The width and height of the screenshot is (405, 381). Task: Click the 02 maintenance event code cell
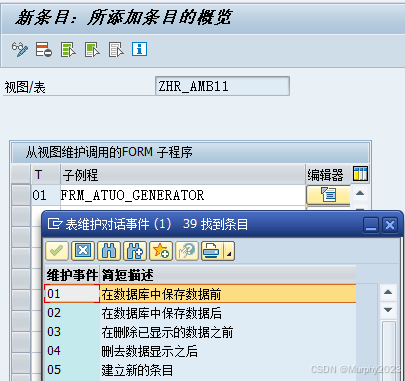pyautogui.click(x=72, y=313)
